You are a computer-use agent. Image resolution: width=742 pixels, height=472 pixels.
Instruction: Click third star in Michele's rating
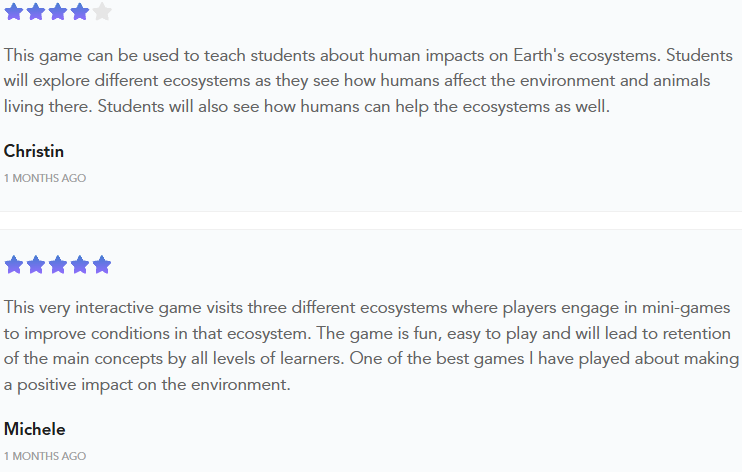click(58, 265)
